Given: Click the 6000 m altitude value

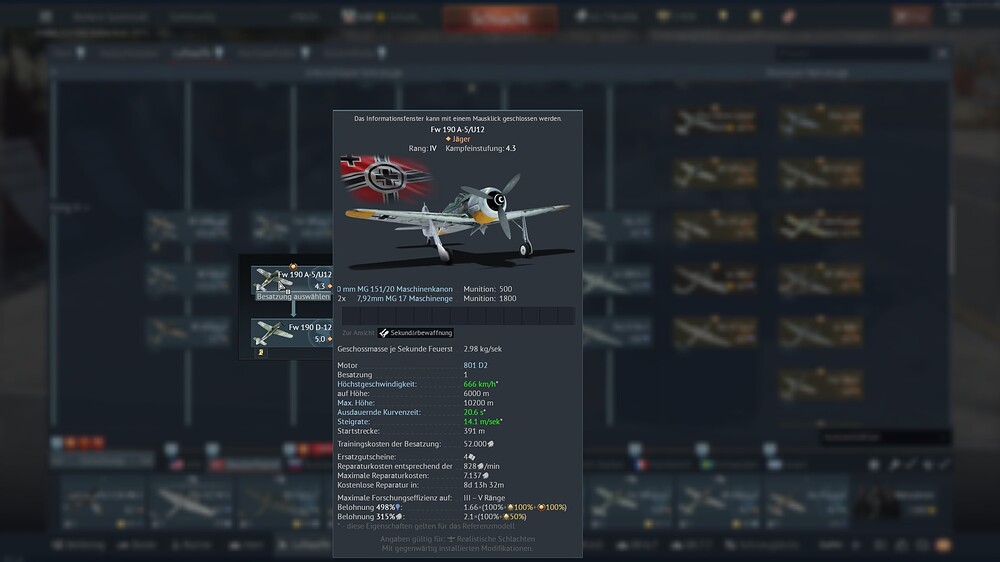Looking at the screenshot, I should (476, 394).
